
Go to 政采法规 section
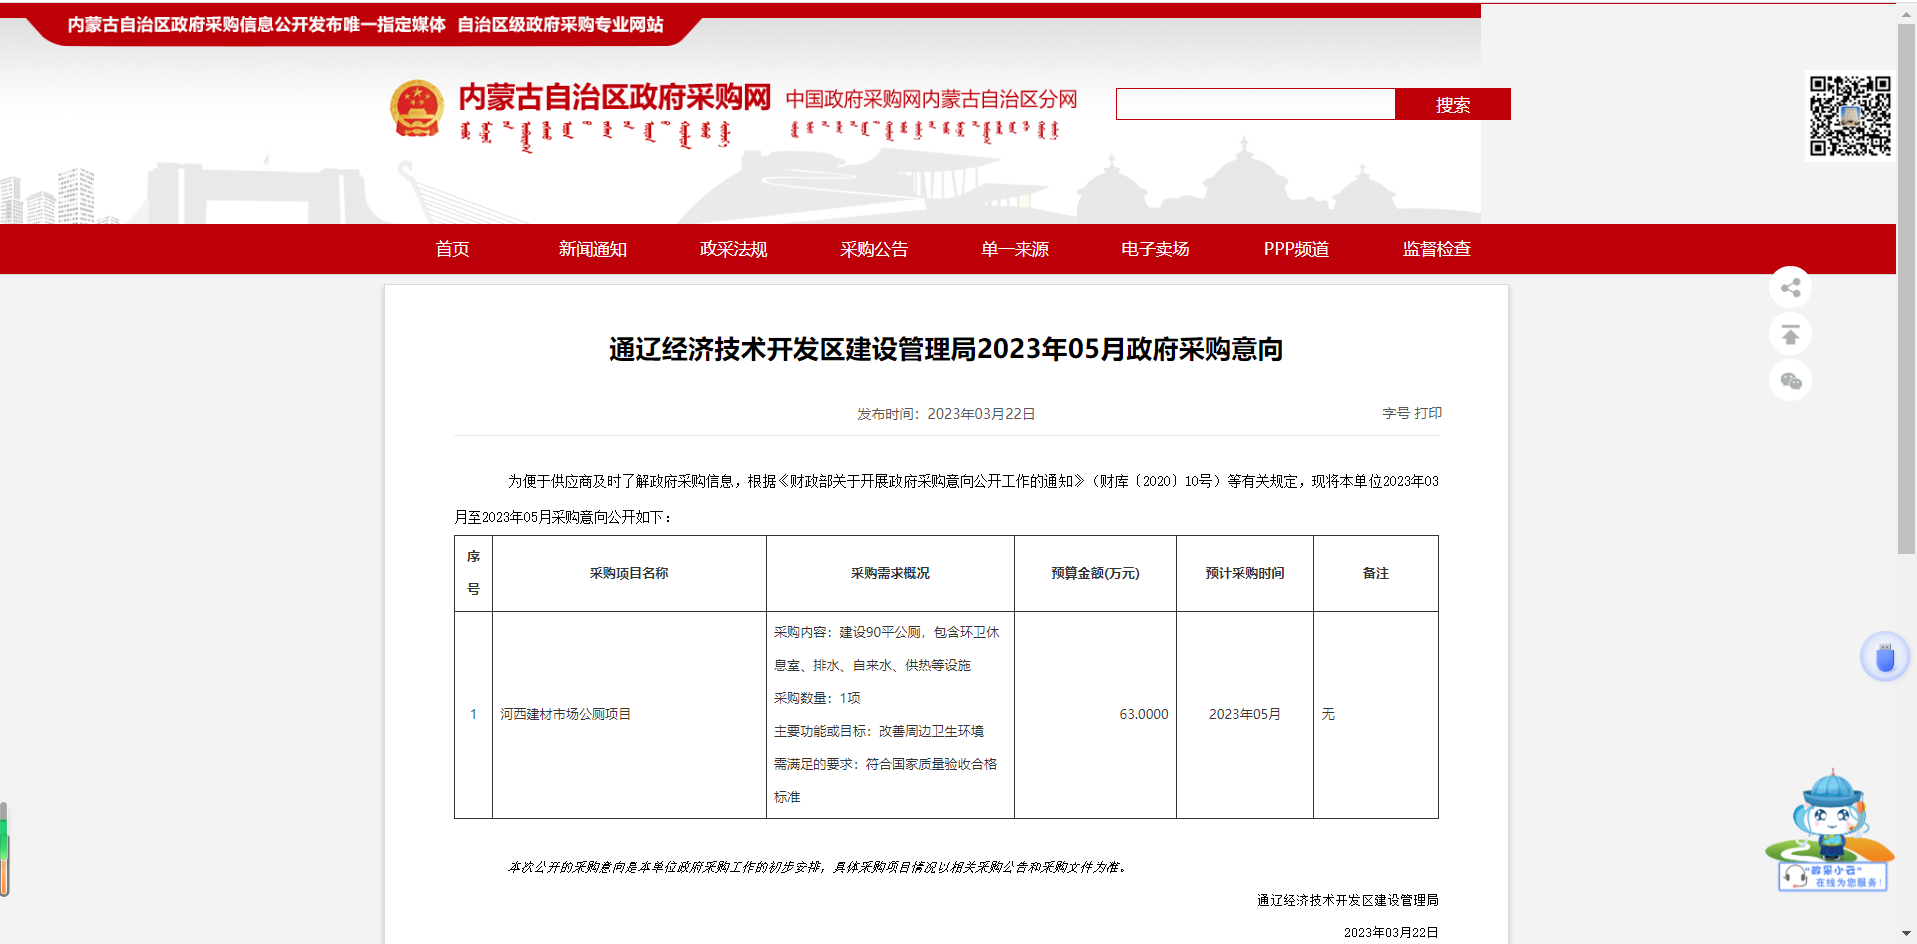(x=733, y=249)
